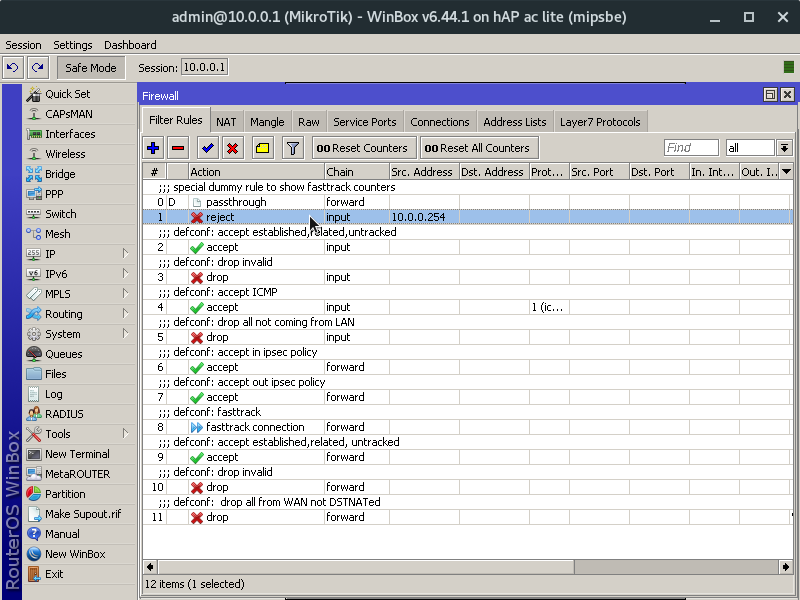This screenshot has height=600, width=800.
Task: Add a new firewall rule with plus icon
Action: [153, 148]
